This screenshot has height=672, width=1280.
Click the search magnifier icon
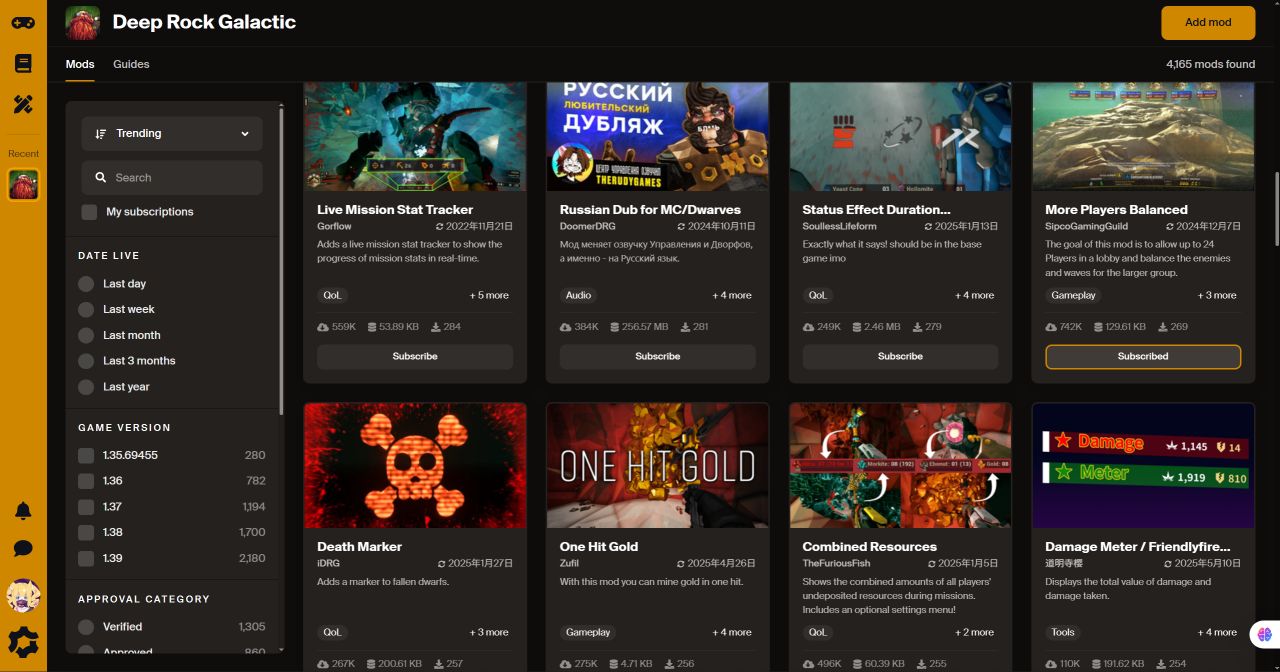point(101,178)
